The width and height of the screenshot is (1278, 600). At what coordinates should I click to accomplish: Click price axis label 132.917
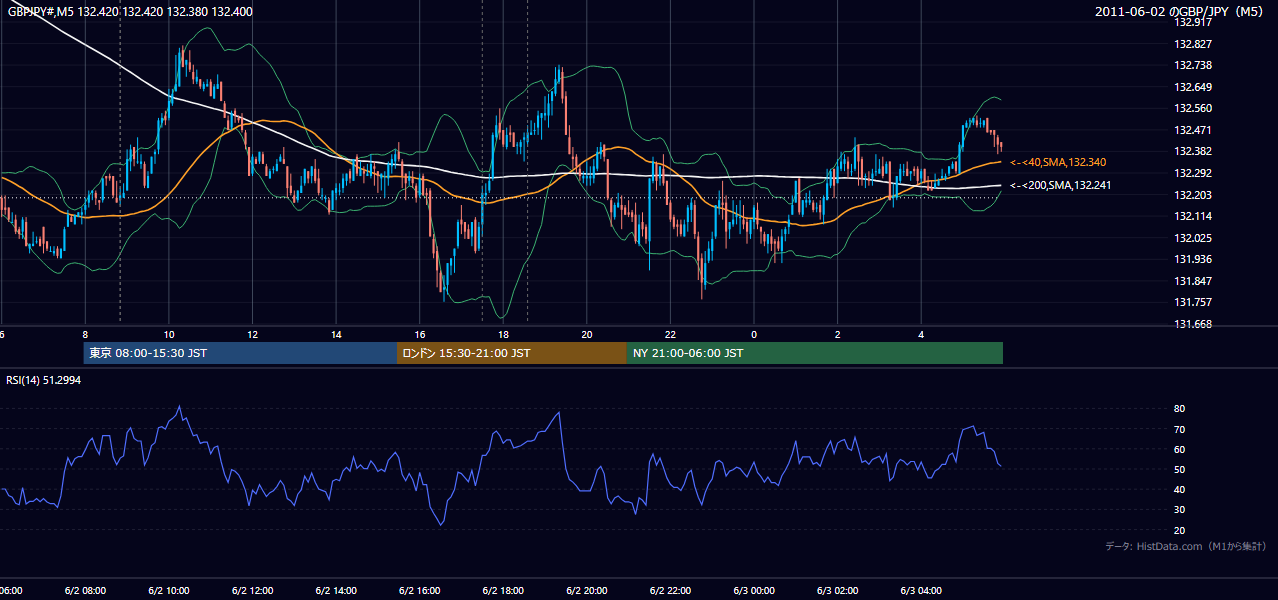click(x=1192, y=22)
